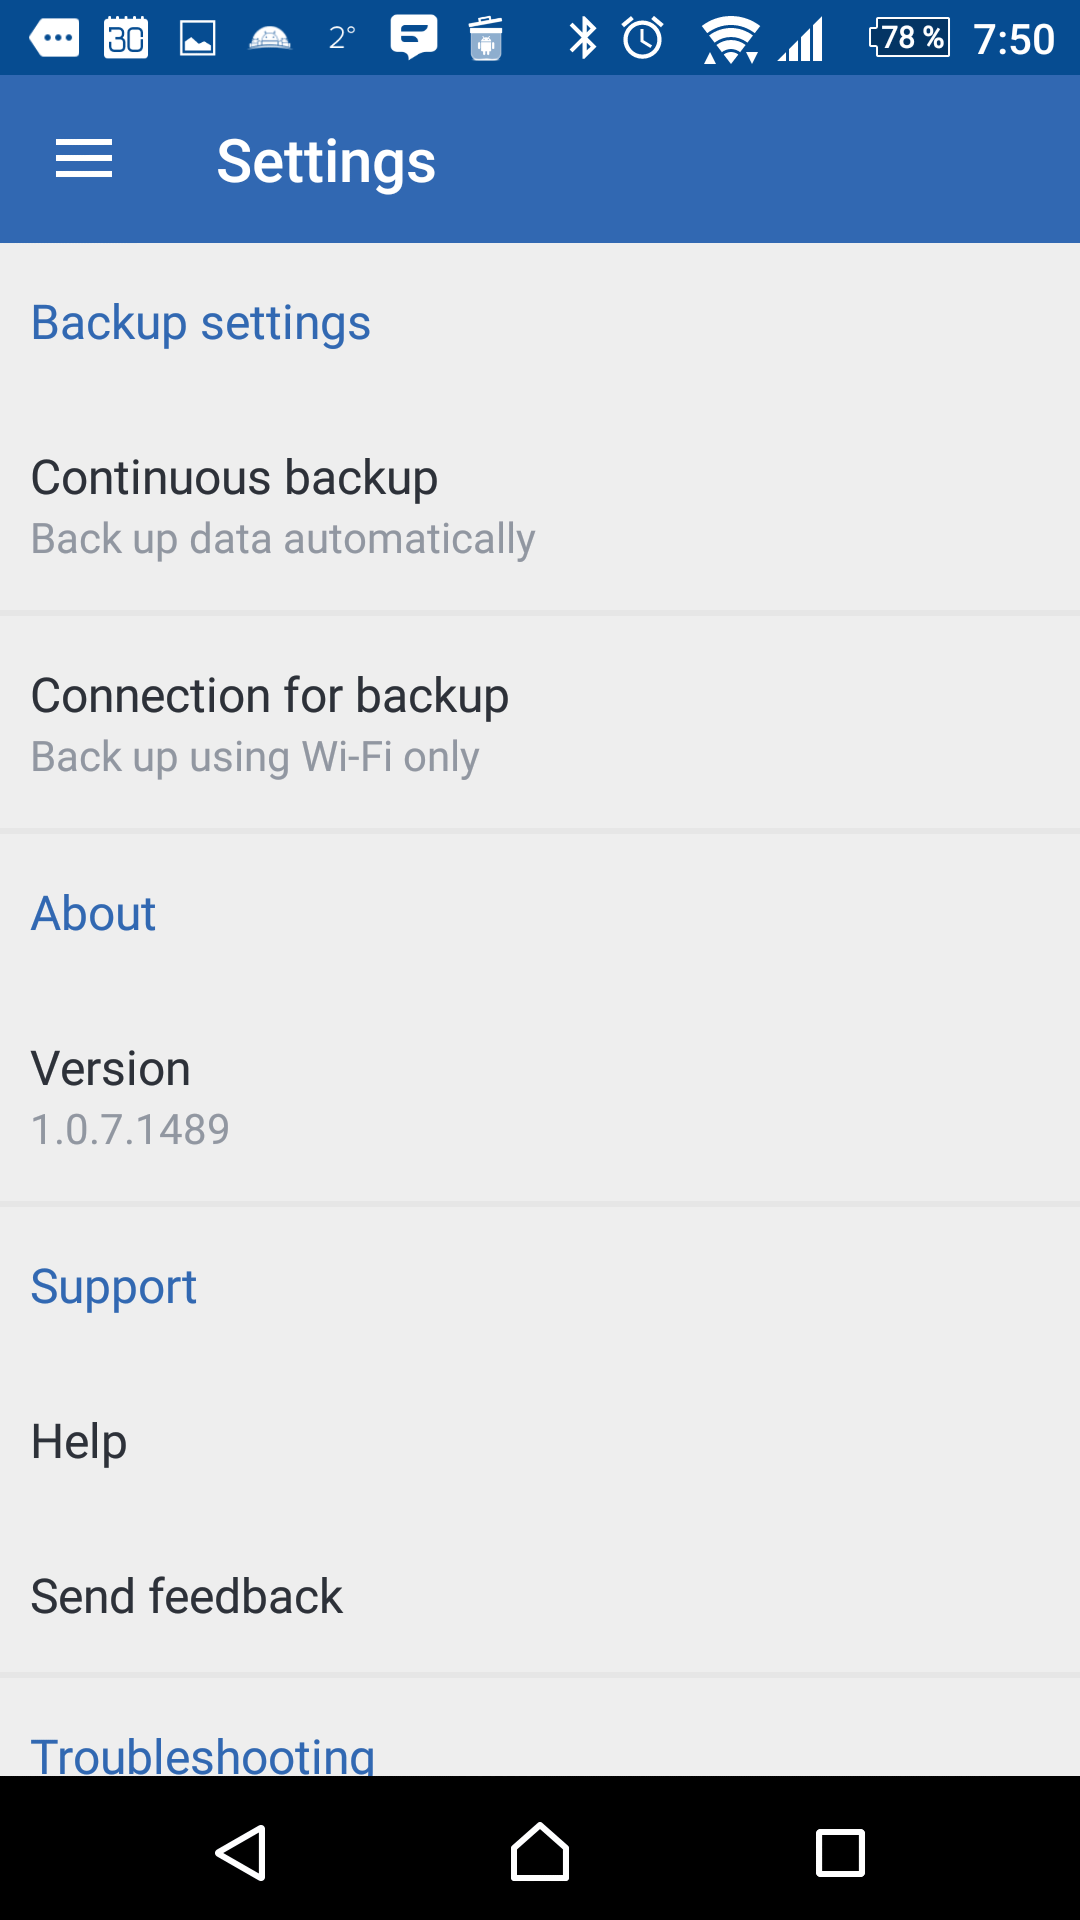Tap the Wi-Fi signal status icon
The height and width of the screenshot is (1920, 1080).
point(731,39)
